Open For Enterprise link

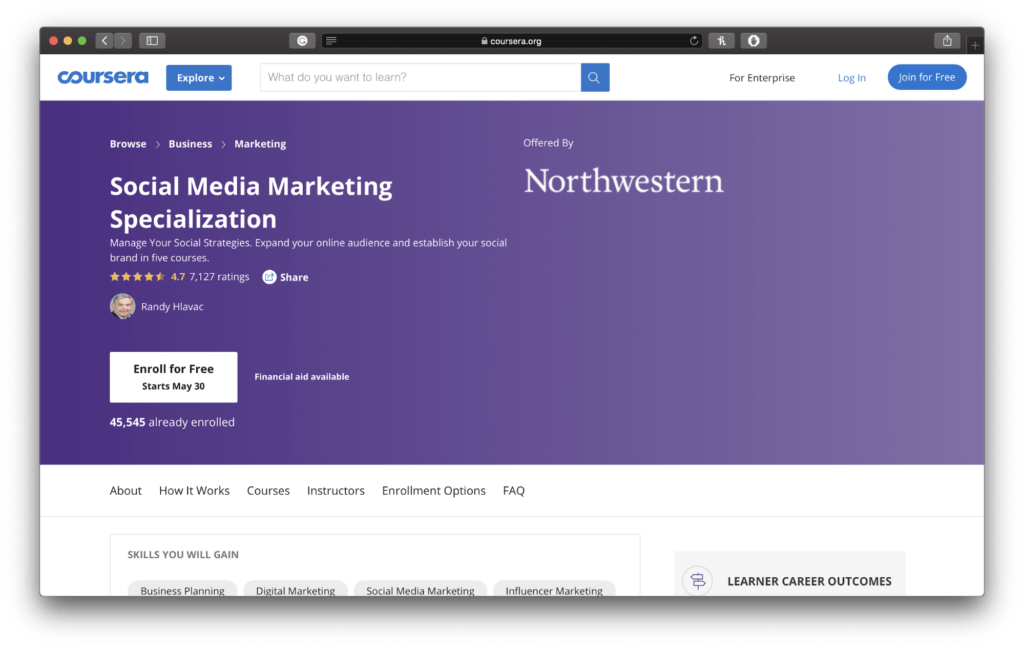[x=762, y=78]
